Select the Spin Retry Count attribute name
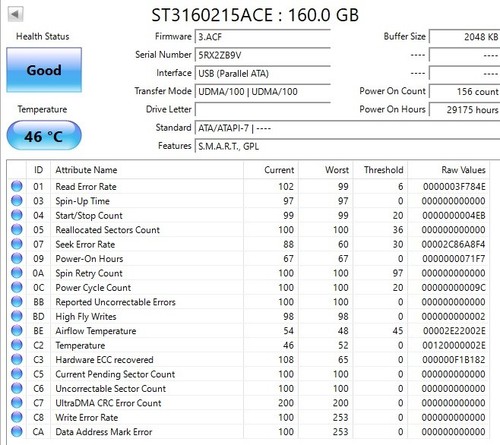Screen dimensions: 500x445 [89, 273]
